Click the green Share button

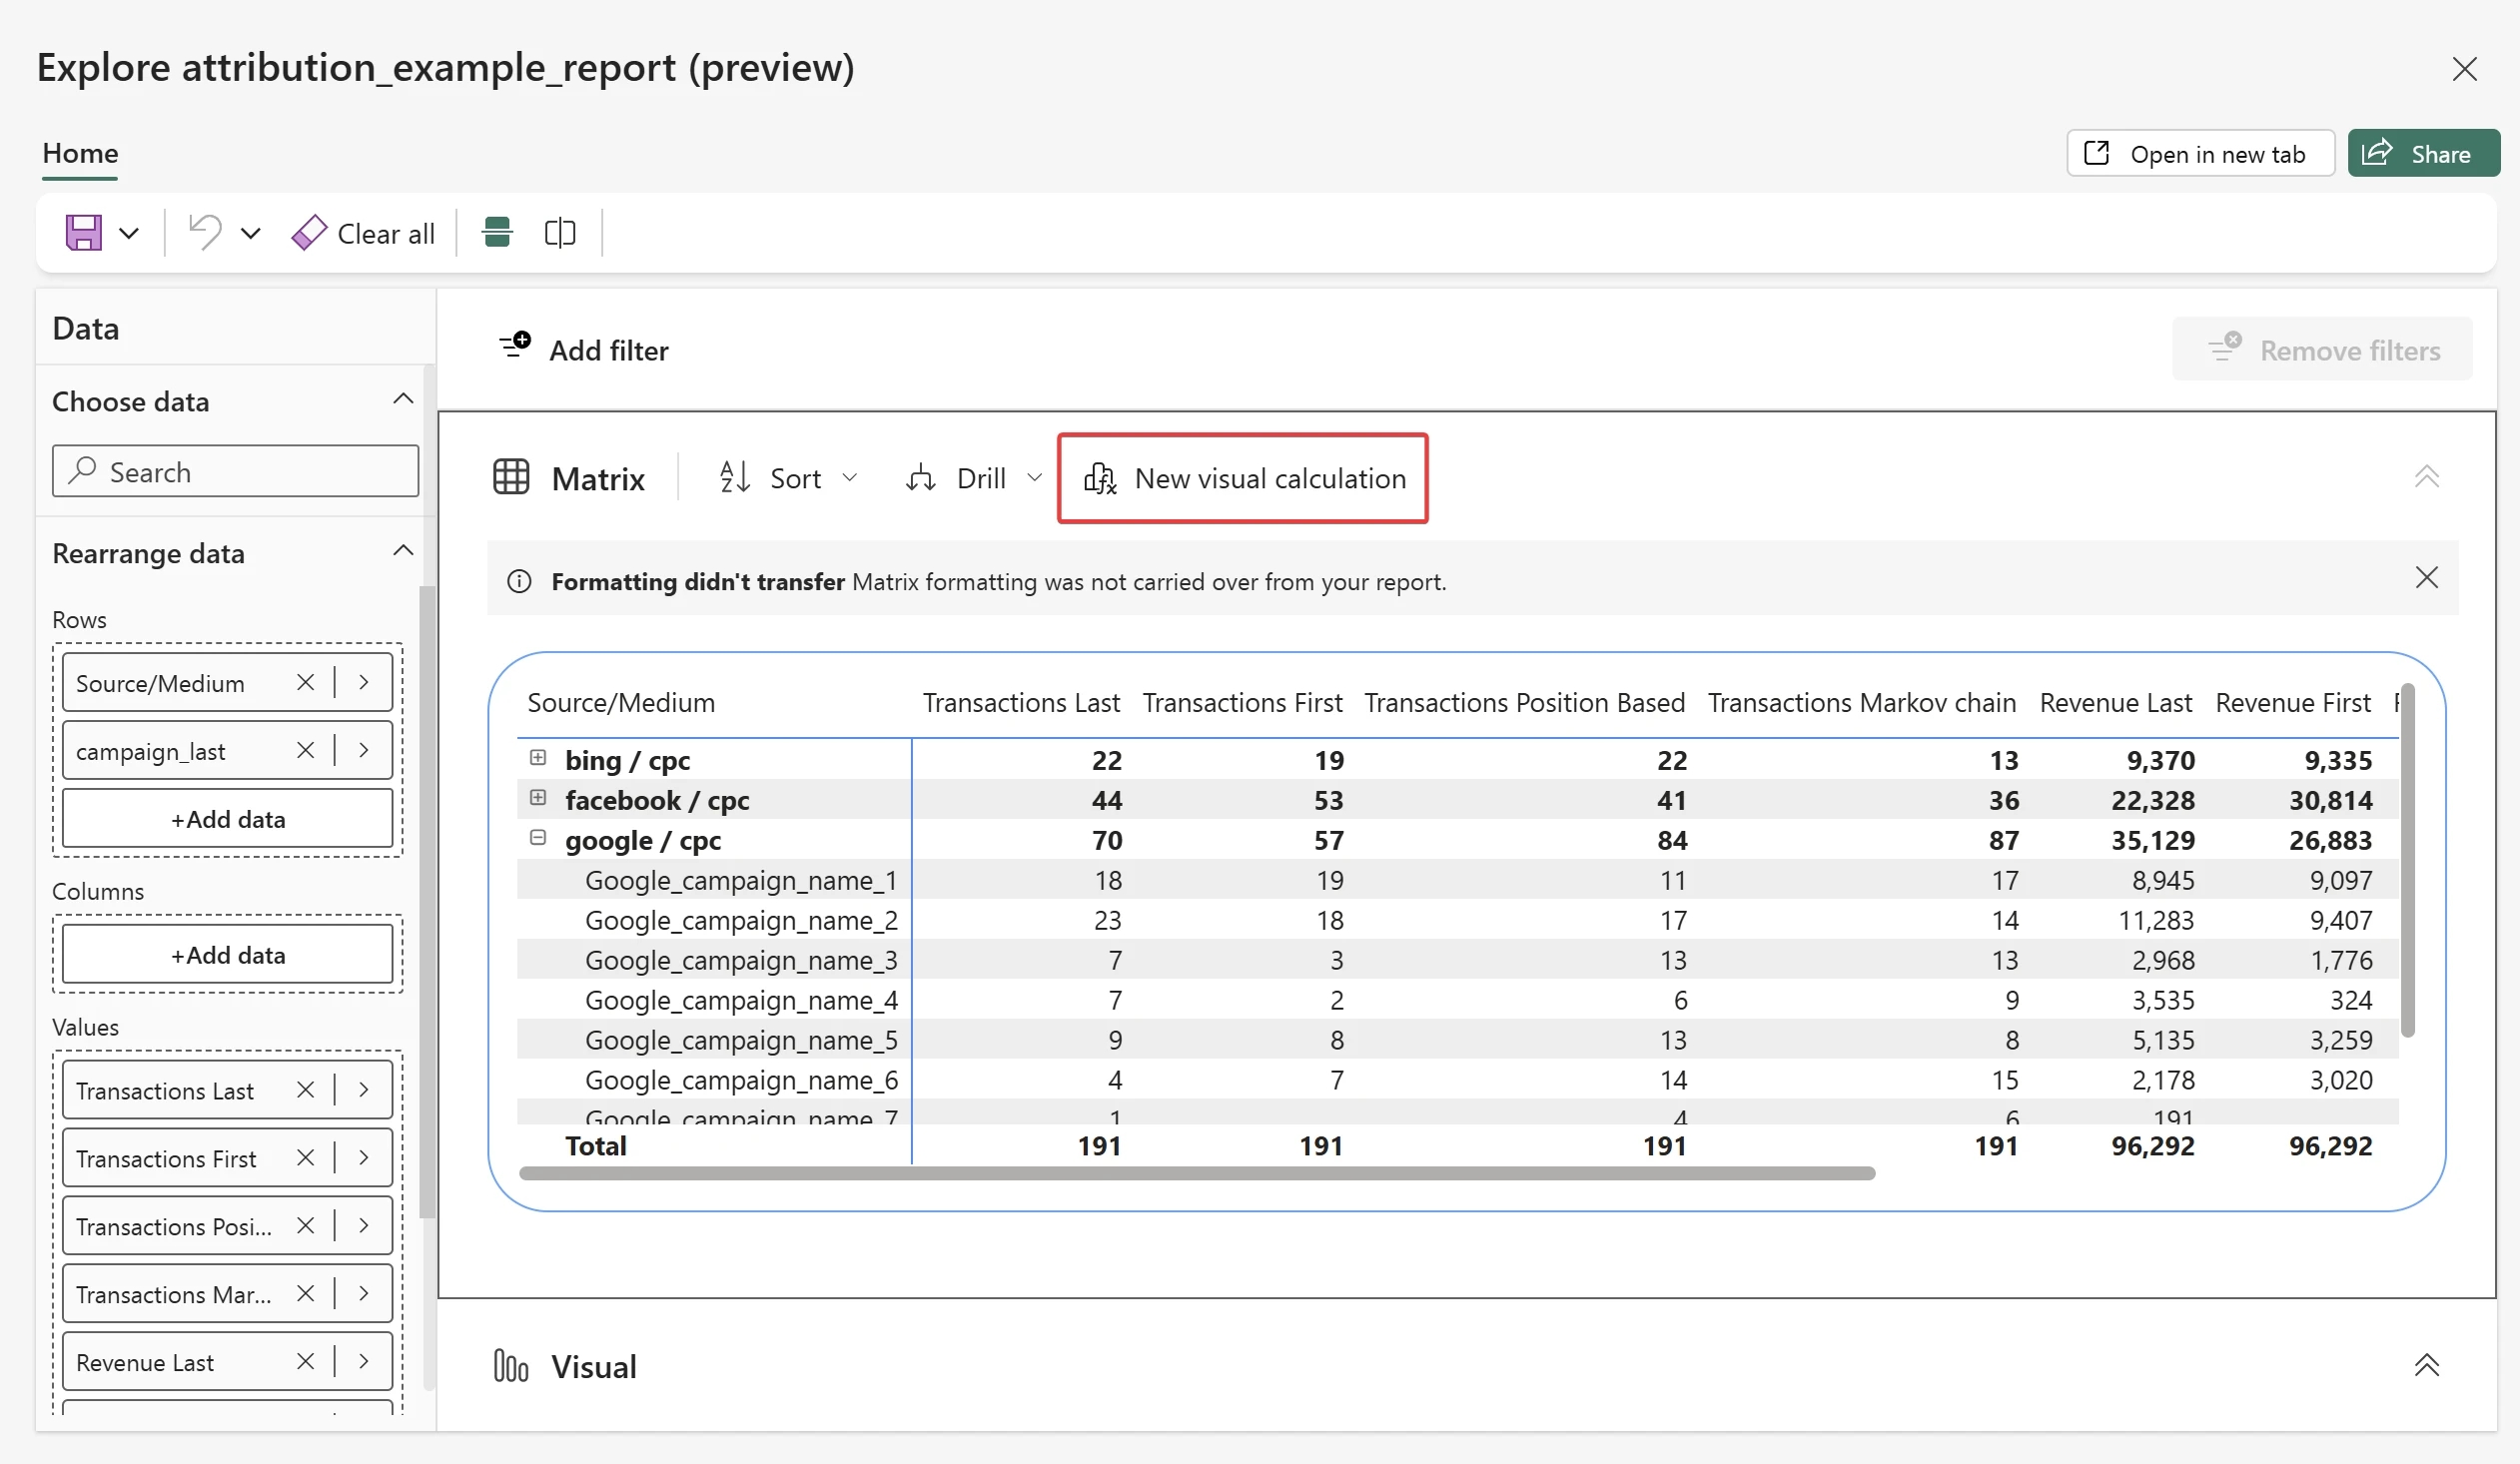click(x=2424, y=153)
